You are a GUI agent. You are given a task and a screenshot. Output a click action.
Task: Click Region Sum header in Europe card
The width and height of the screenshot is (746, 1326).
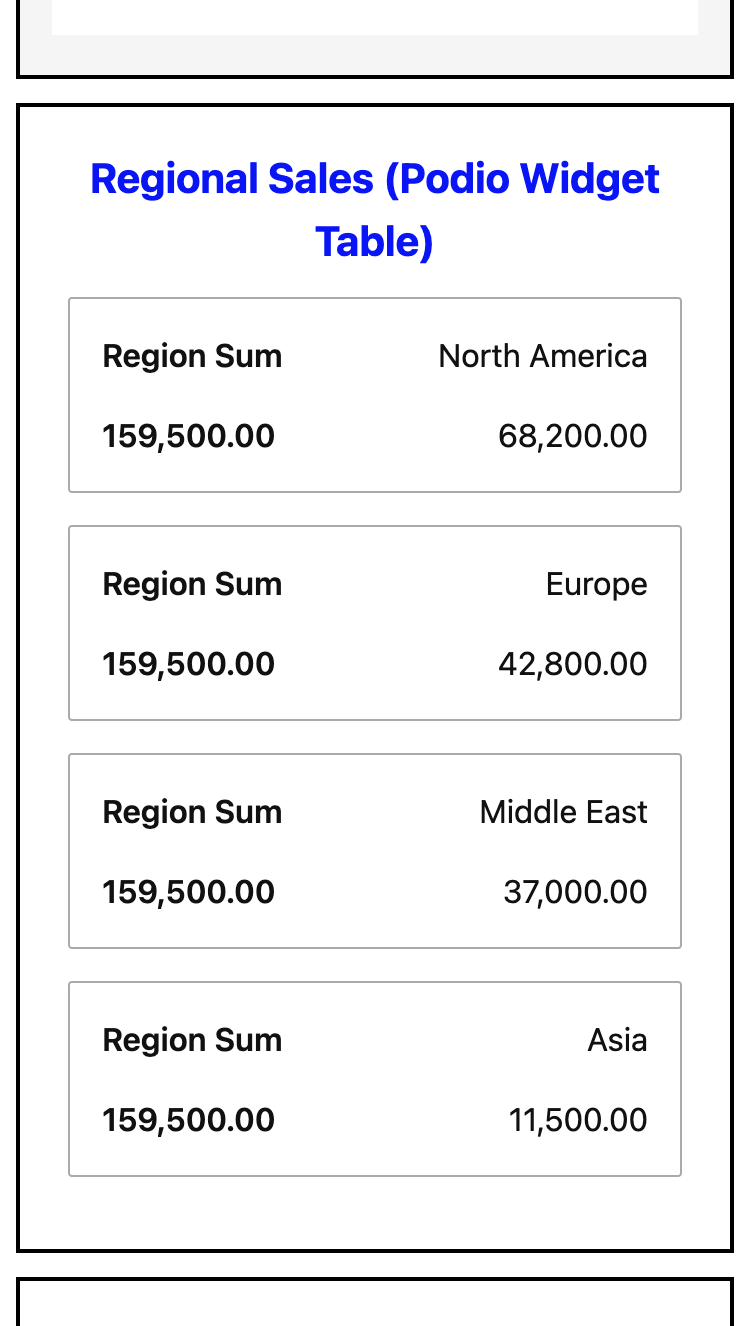tap(192, 584)
